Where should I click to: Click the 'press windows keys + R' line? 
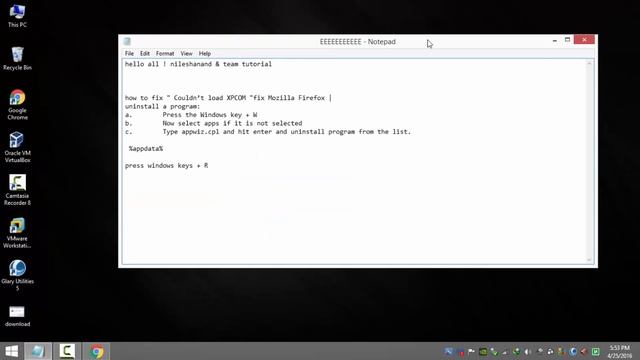167,166
